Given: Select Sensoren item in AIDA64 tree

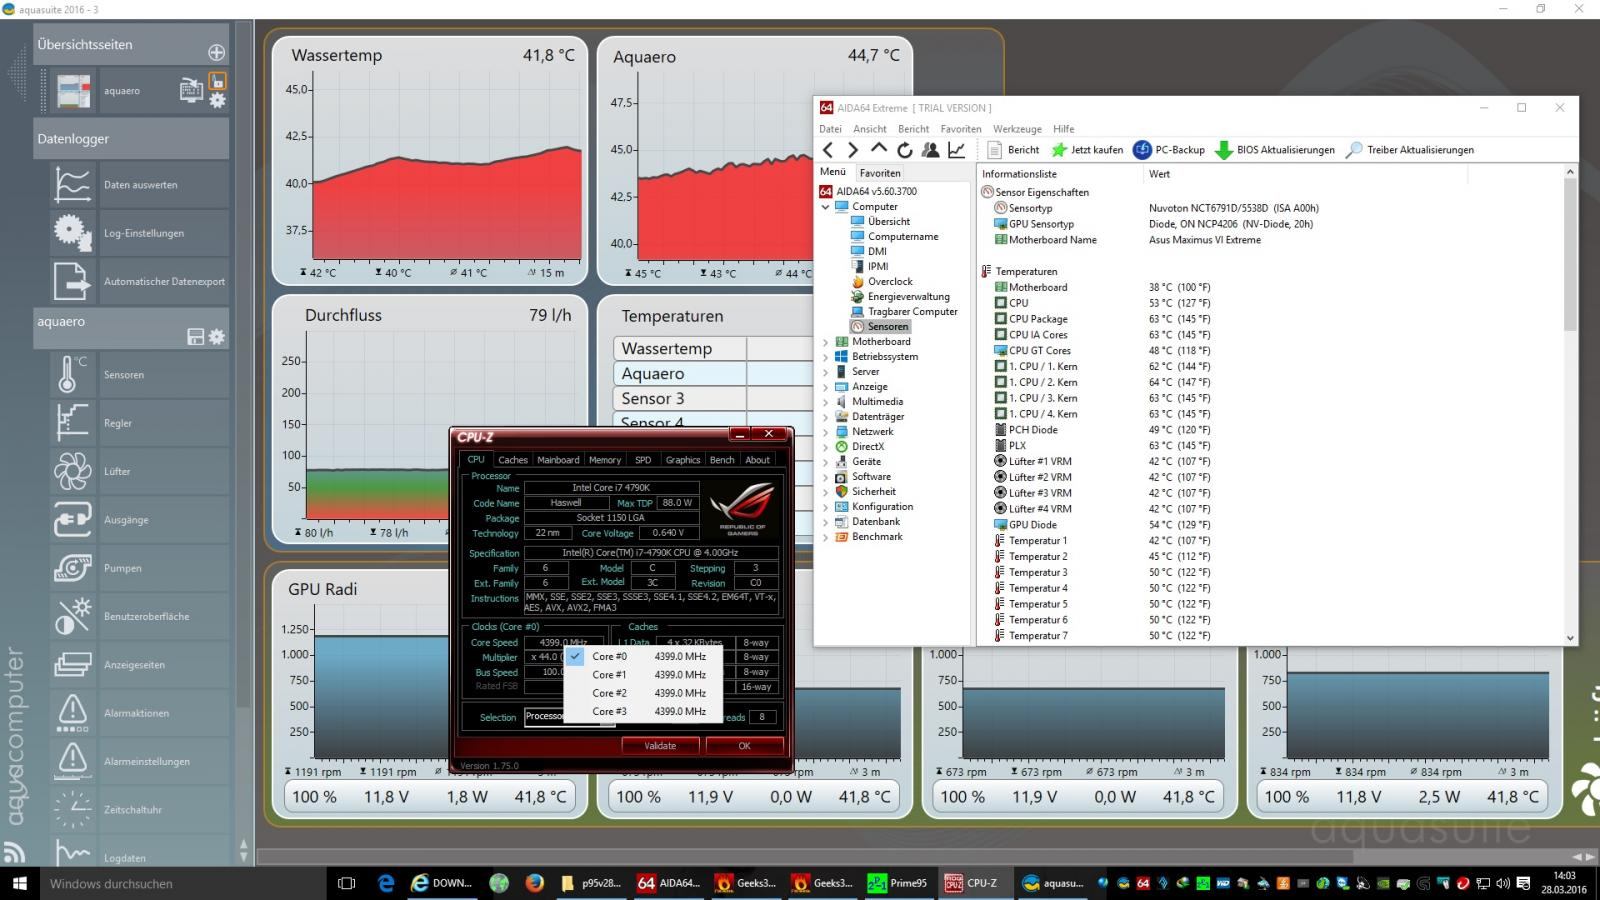Looking at the screenshot, I should [880, 327].
